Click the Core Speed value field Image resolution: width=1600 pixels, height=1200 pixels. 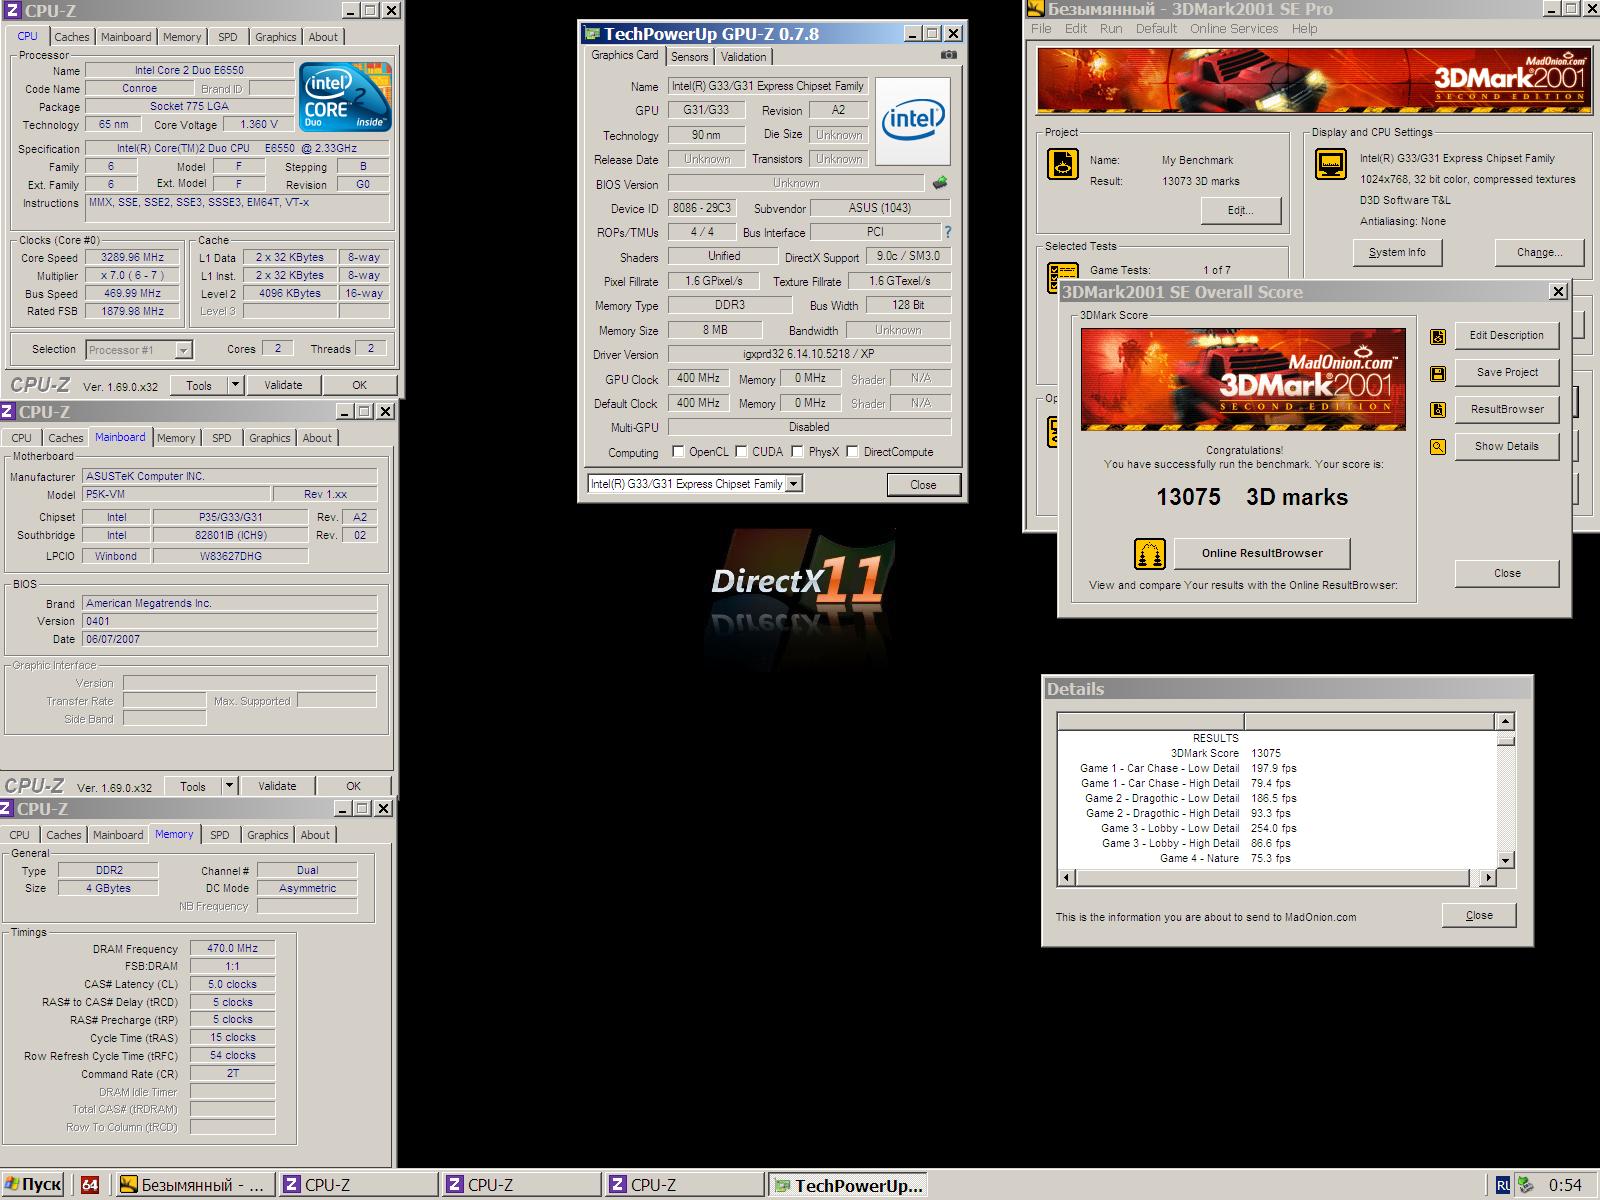tap(132, 257)
